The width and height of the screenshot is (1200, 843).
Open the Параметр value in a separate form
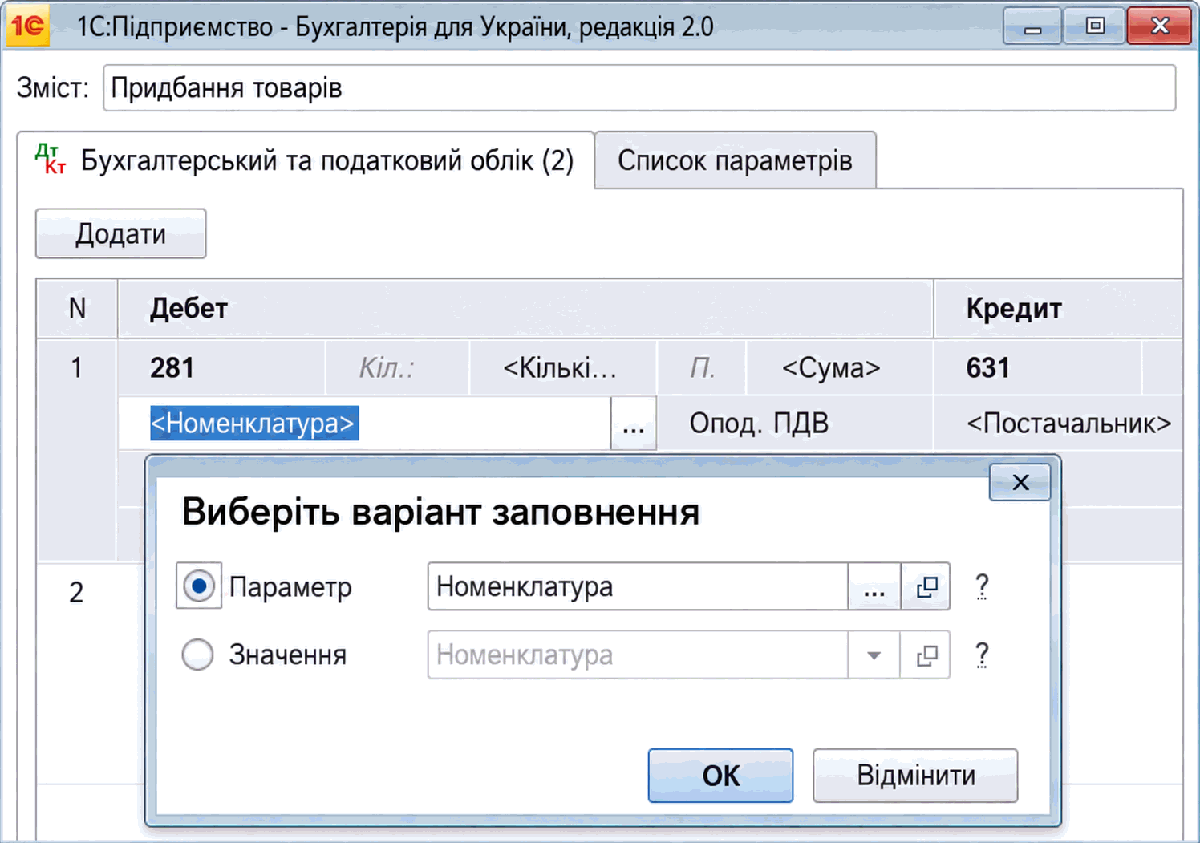926,587
